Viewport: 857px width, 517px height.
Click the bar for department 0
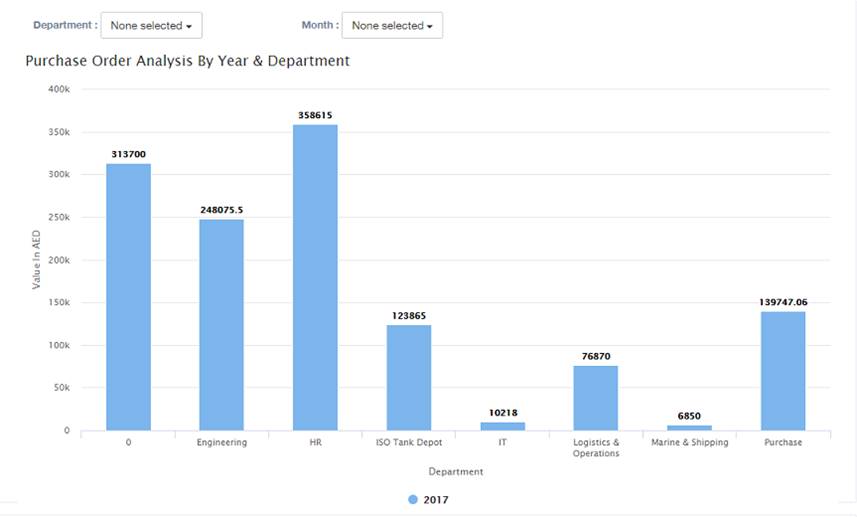128,297
